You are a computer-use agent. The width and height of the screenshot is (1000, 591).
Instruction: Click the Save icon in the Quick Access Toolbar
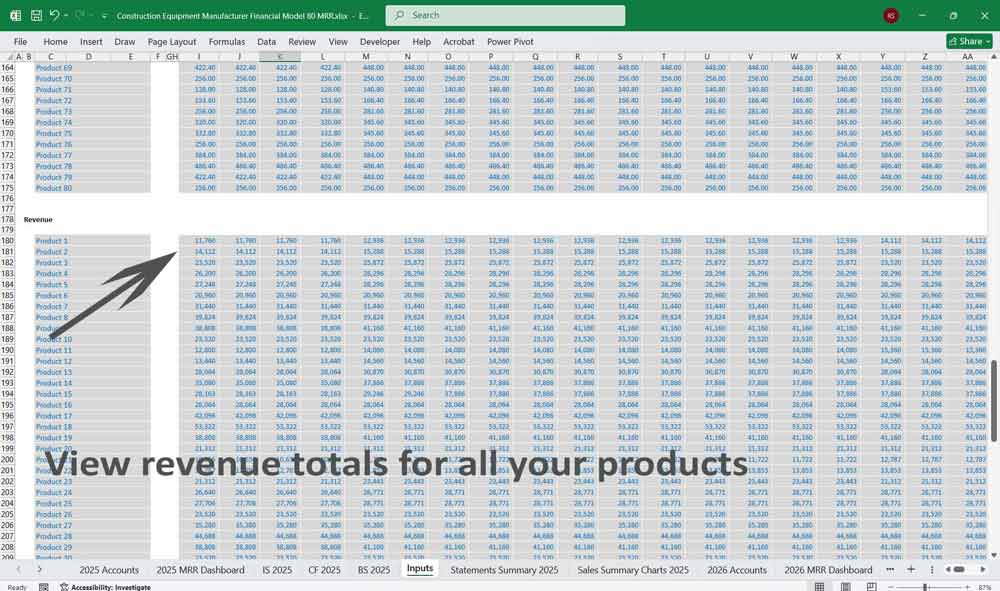point(35,15)
